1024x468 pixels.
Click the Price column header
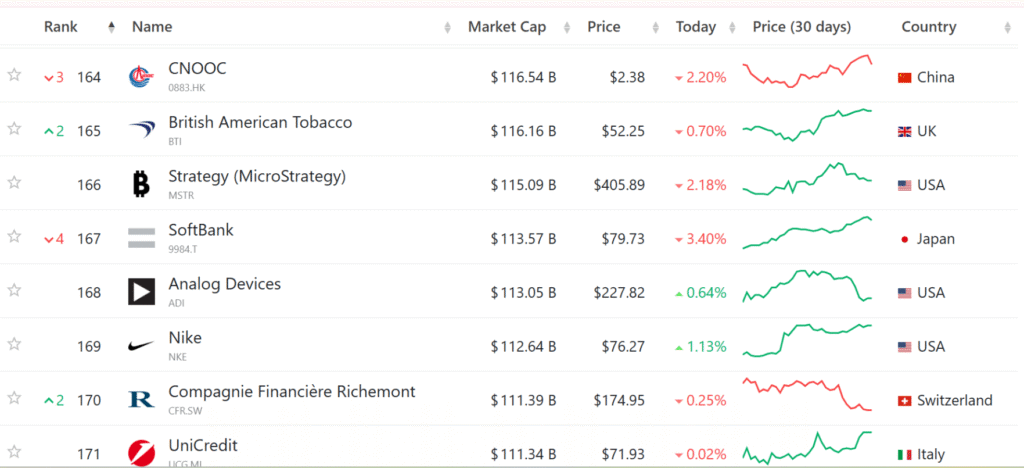click(x=604, y=27)
